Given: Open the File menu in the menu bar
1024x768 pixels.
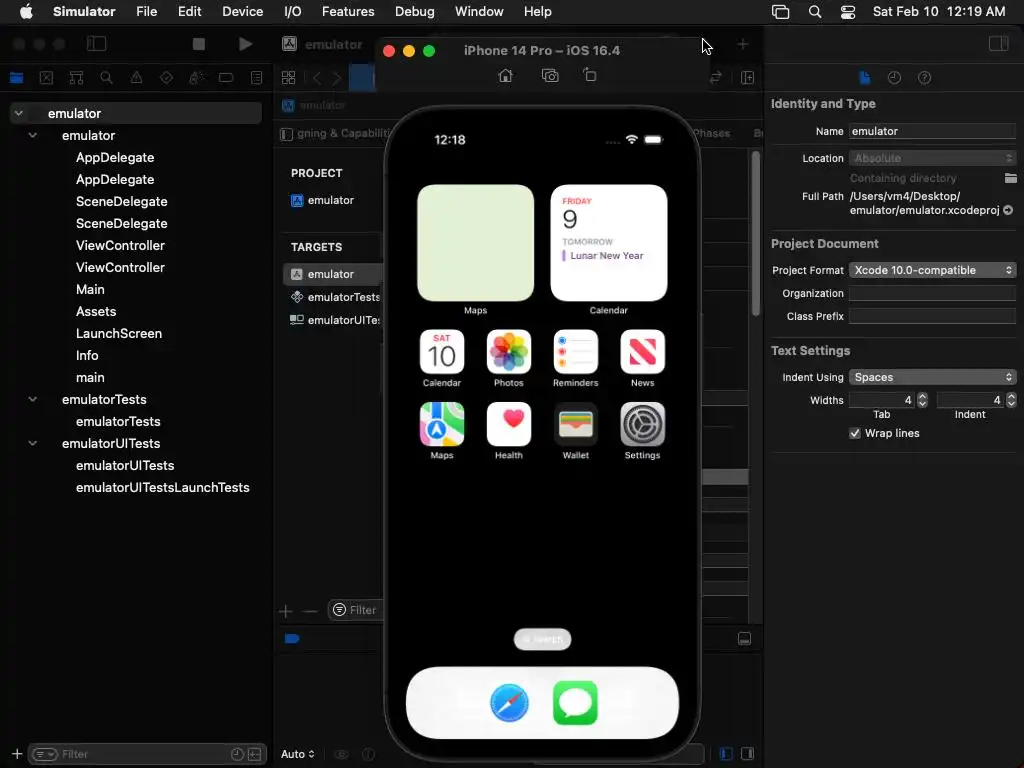Looking at the screenshot, I should point(146,11).
